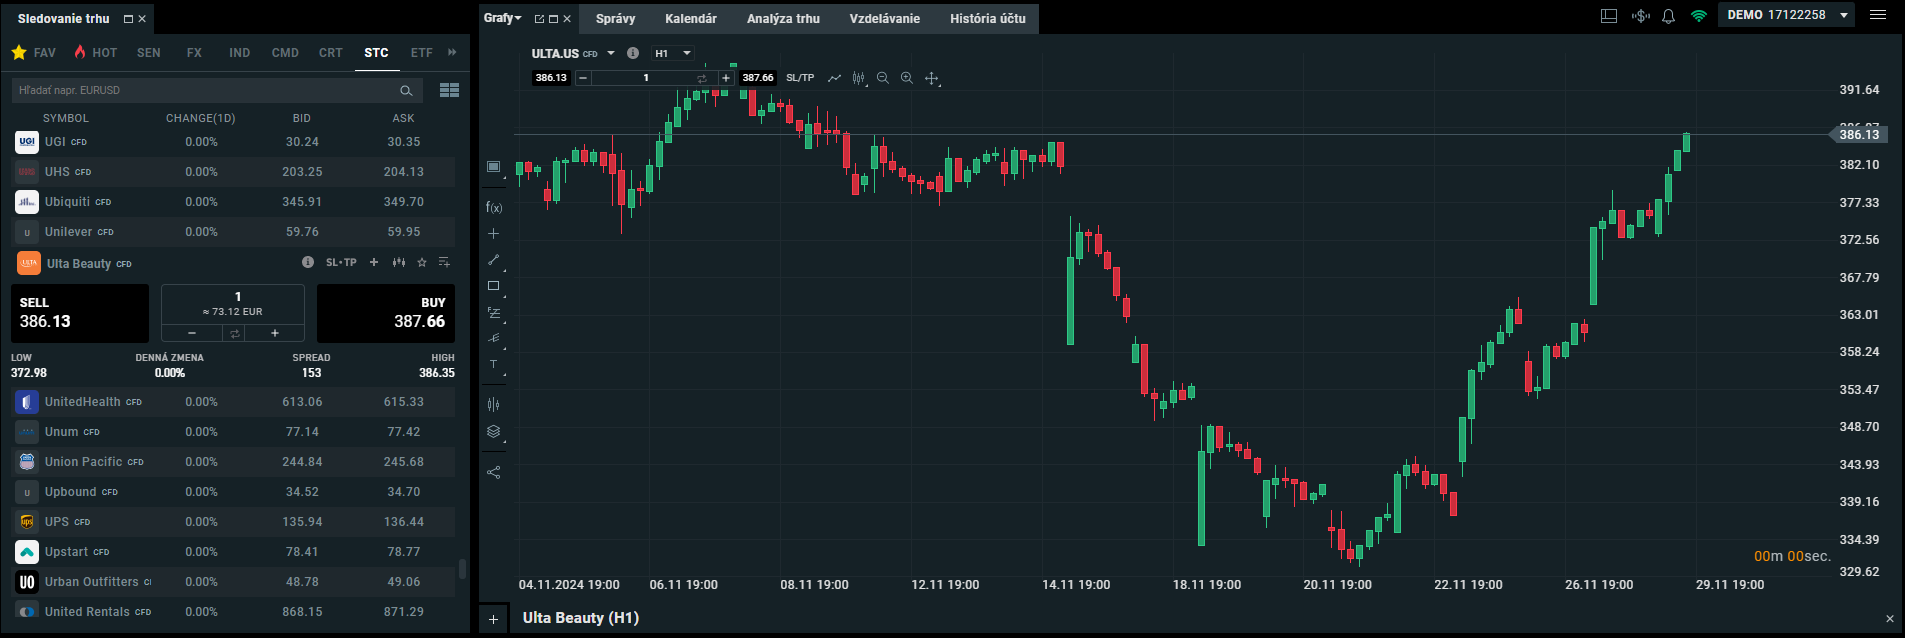Image resolution: width=1905 pixels, height=638 pixels.
Task: Select the rectangle shape drawing tool
Action: 493,286
